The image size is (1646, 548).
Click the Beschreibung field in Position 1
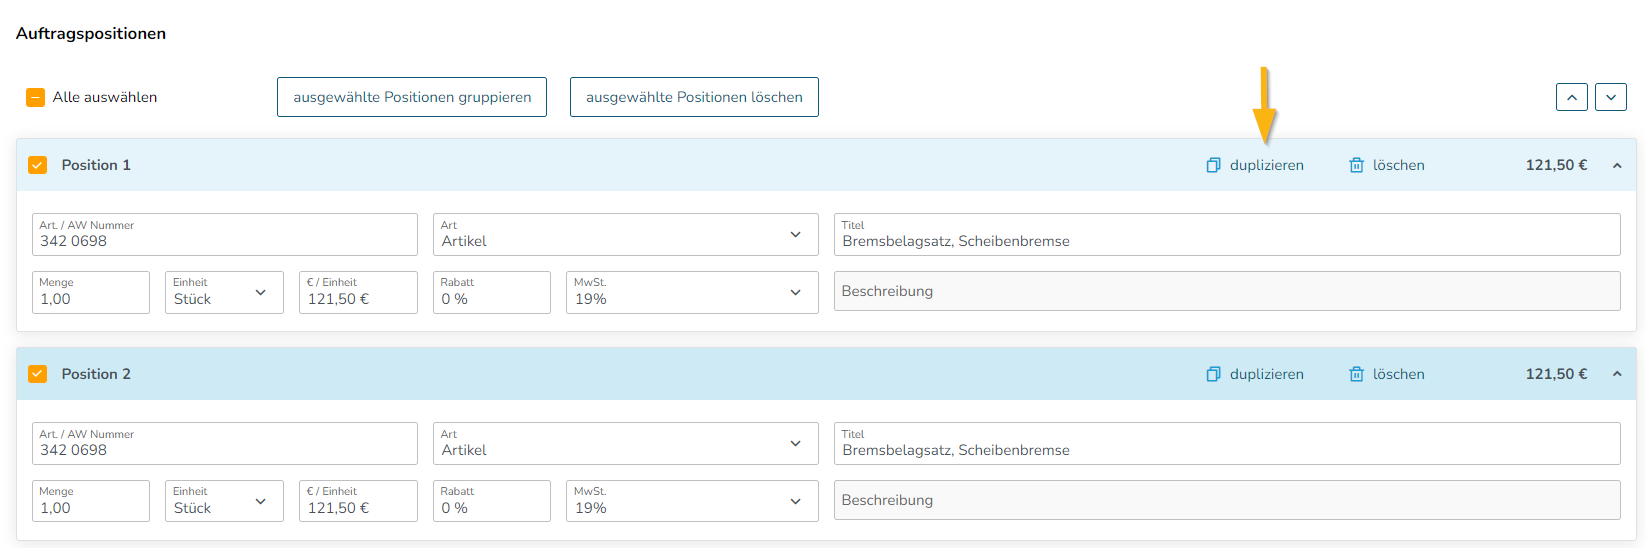tap(1227, 291)
